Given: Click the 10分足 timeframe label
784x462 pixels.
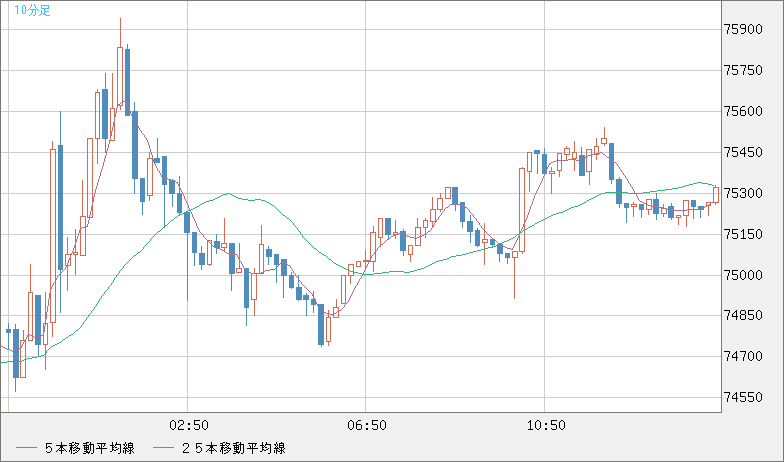Looking at the screenshot, I should coord(32,10).
